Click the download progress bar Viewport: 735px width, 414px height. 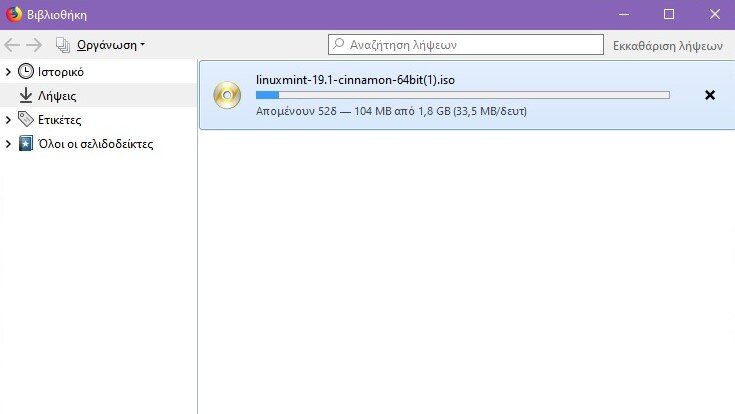pos(463,95)
